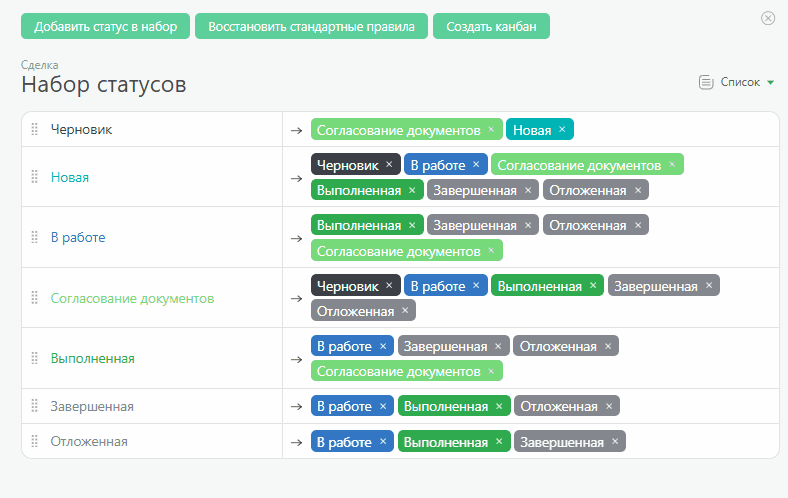Image resolution: width=788 pixels, height=498 pixels.
Task: Remove 'Отложенная' tag from Новая row
Action: 638,190
